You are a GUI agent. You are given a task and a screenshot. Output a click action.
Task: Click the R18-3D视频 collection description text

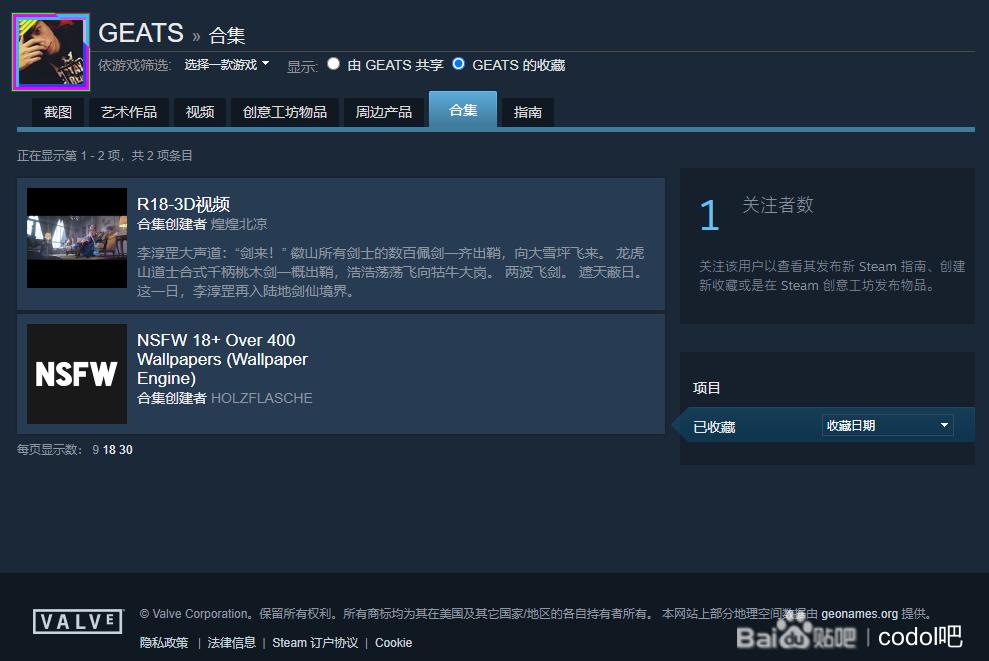point(391,272)
